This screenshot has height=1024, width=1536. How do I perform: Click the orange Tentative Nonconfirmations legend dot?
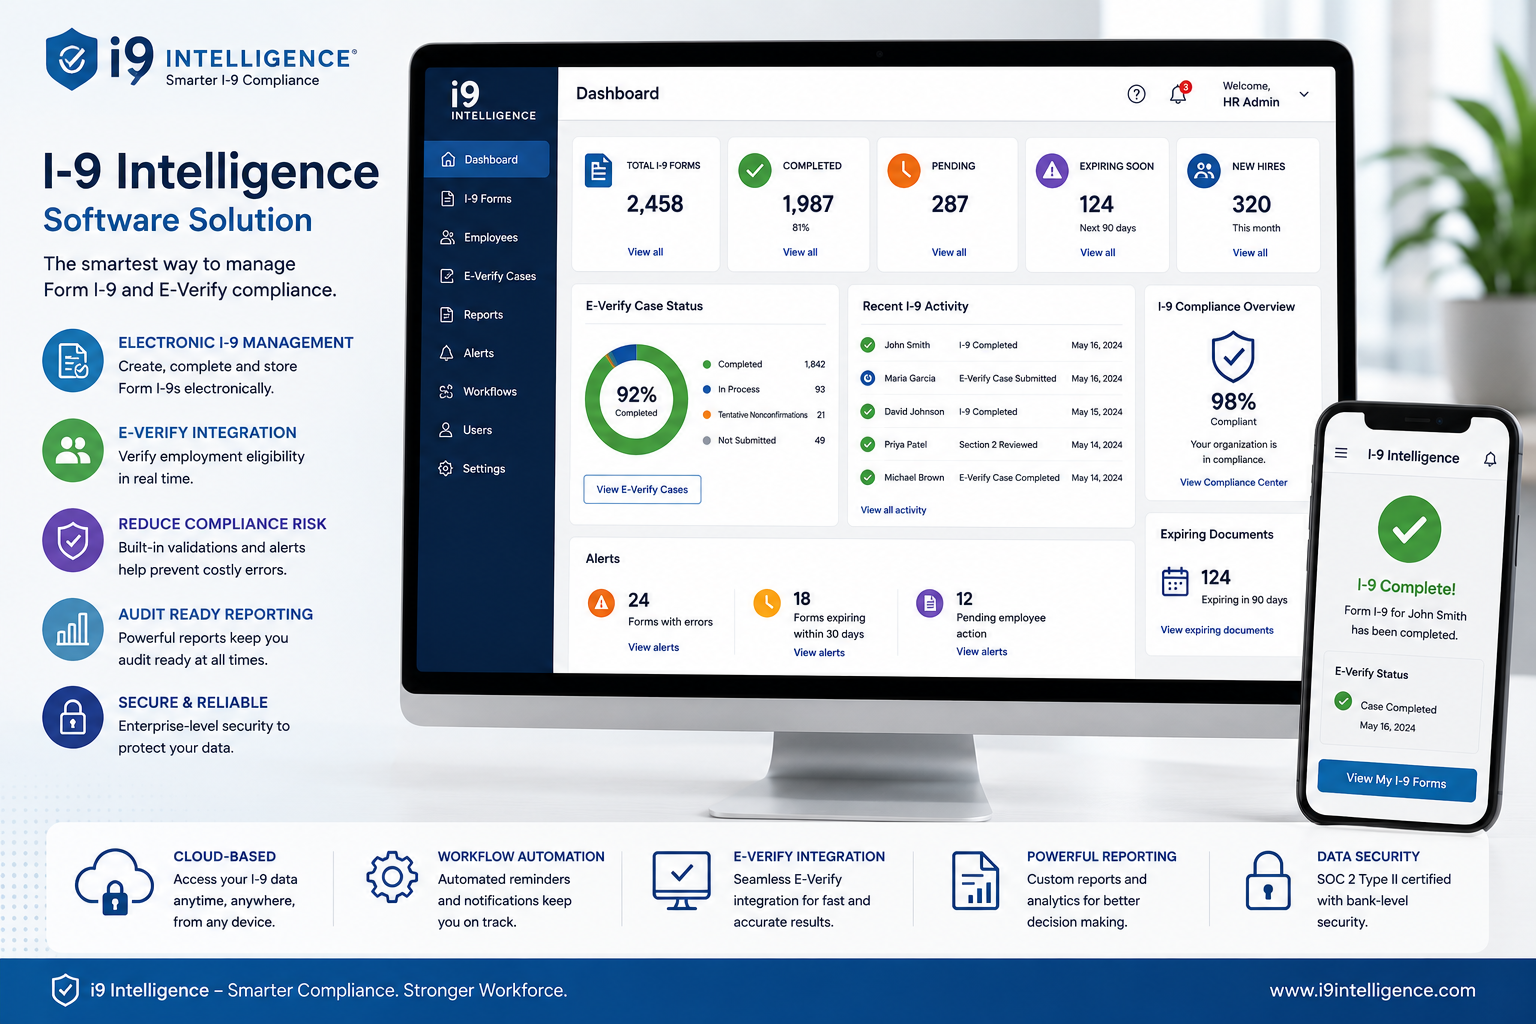[x=707, y=415]
